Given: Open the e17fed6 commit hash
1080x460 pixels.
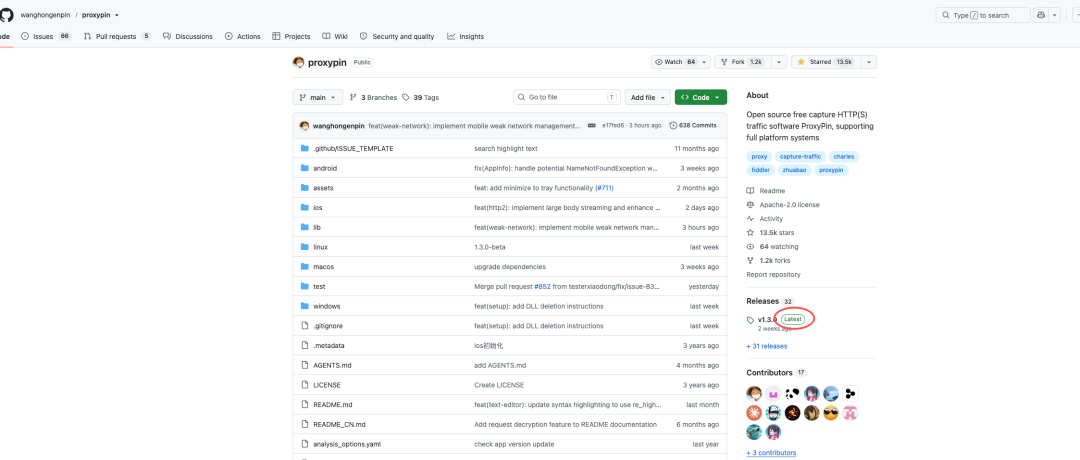Looking at the screenshot, I should [x=613, y=126].
